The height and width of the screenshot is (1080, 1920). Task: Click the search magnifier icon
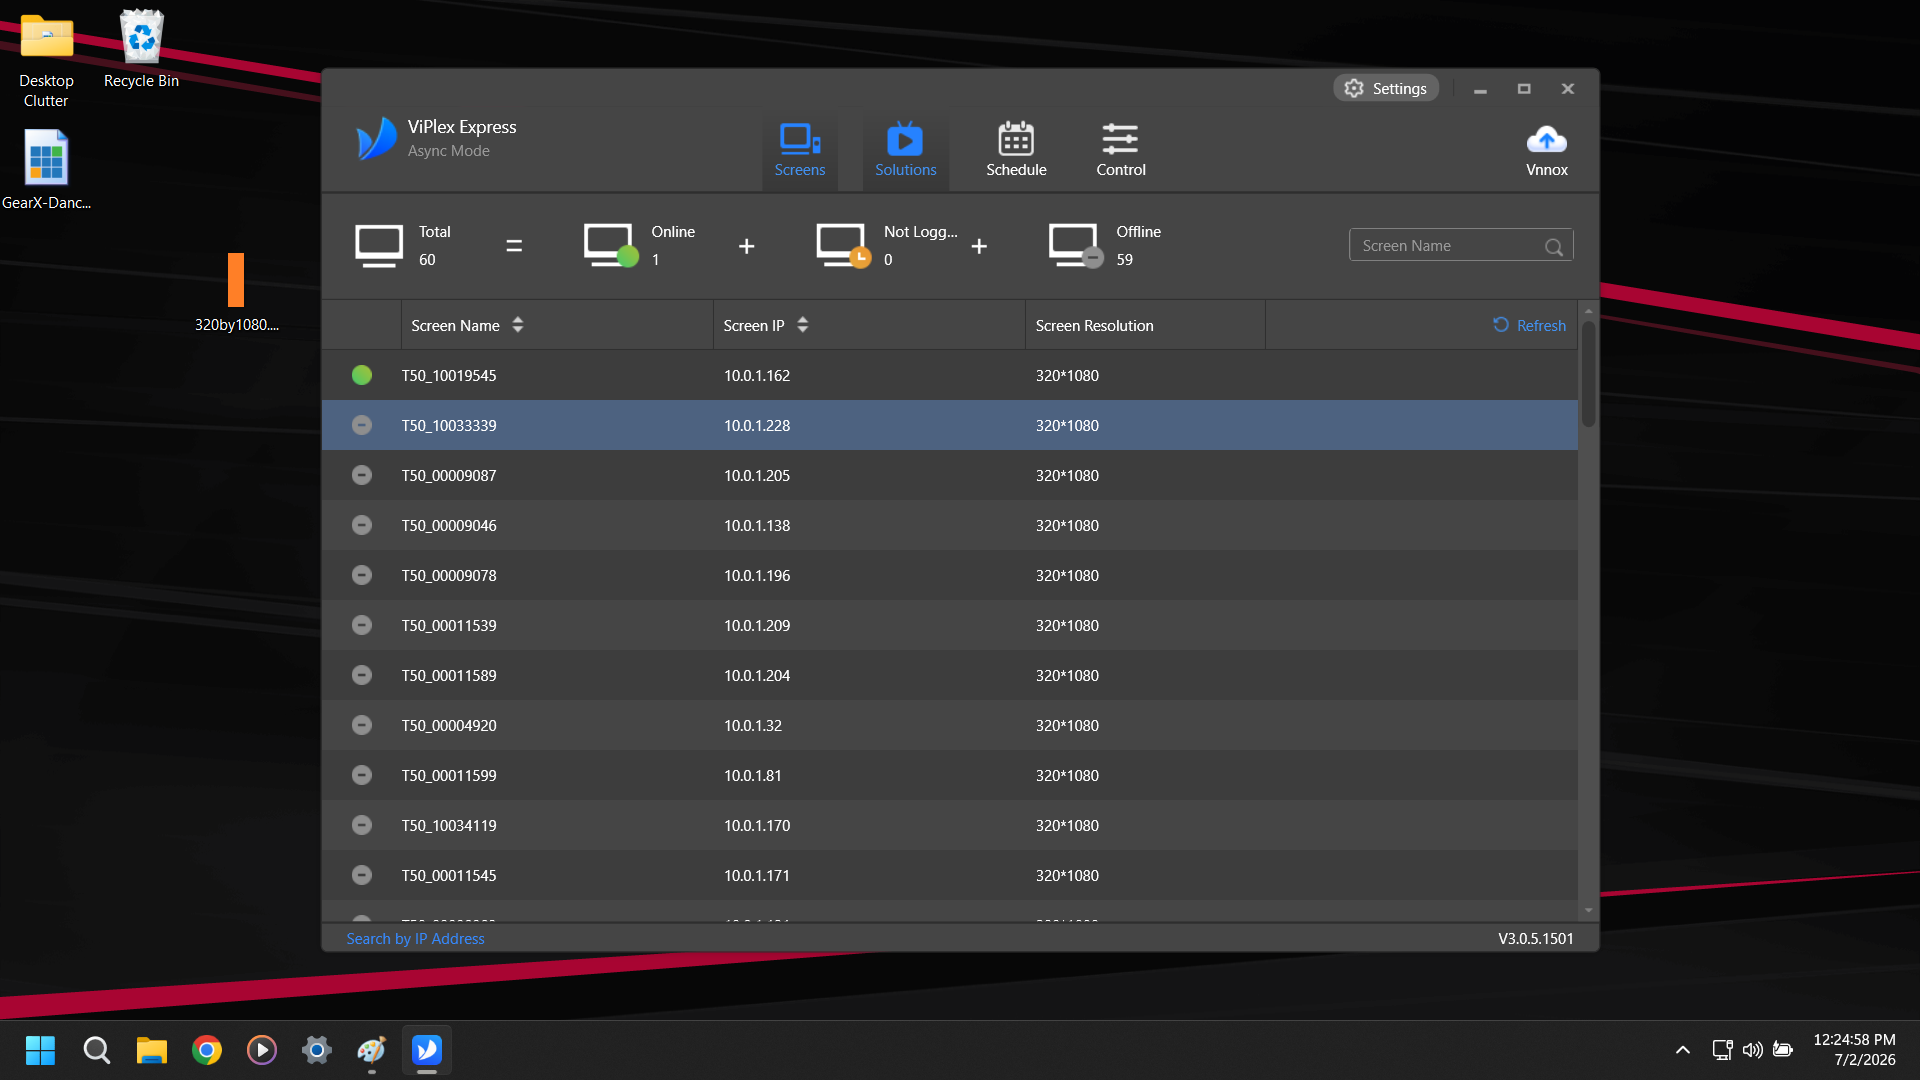(1554, 247)
